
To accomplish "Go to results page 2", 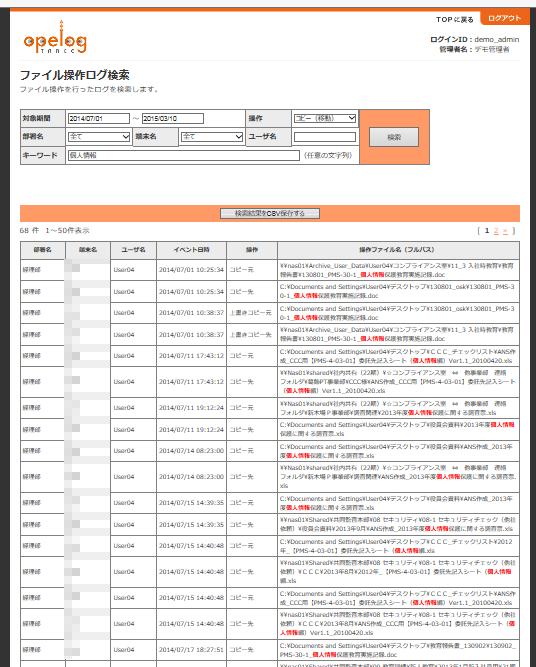I will (x=496, y=231).
